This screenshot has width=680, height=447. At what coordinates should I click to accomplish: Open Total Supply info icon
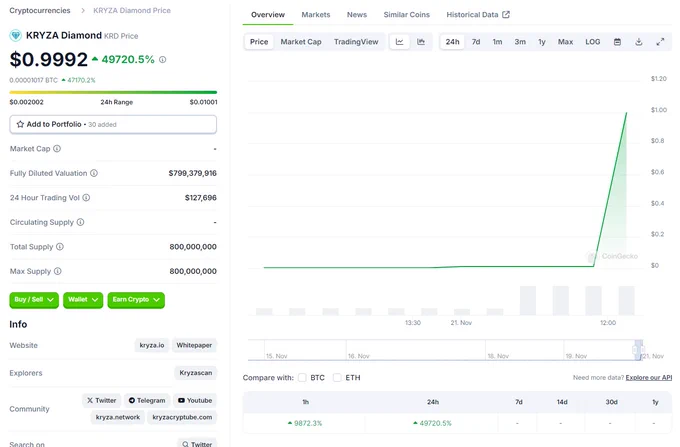pos(60,247)
